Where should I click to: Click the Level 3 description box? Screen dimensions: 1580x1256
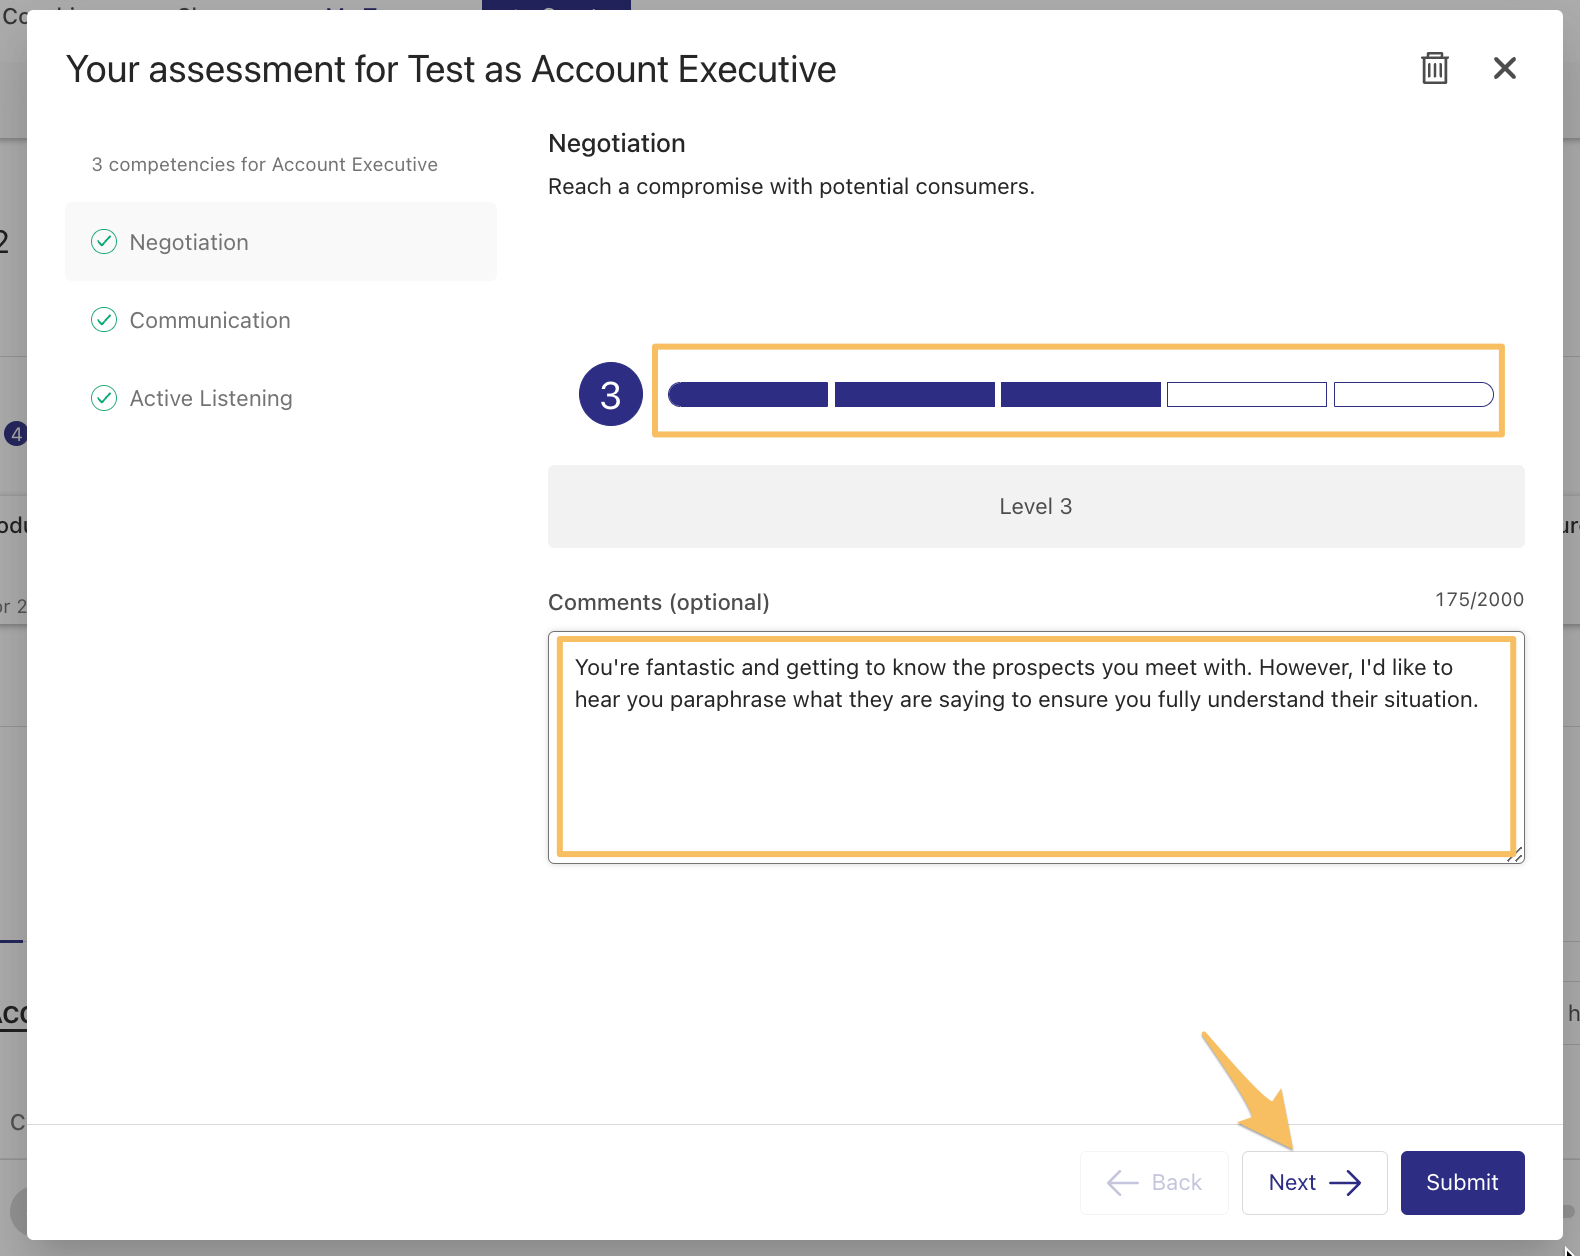click(x=1035, y=506)
